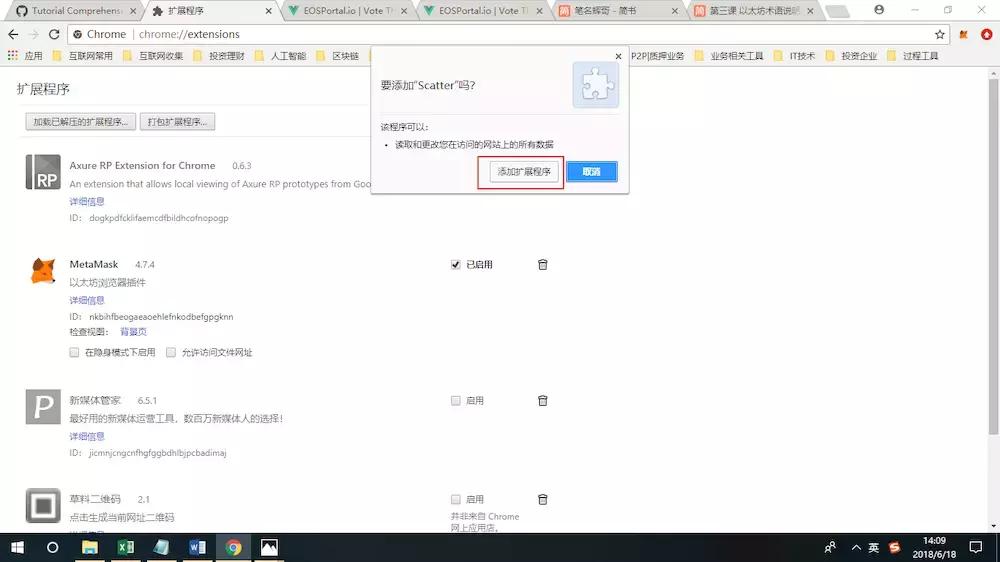This screenshot has width=1000, height=562.
Task: Open IT技术 bookmark folder
Action: 795,56
